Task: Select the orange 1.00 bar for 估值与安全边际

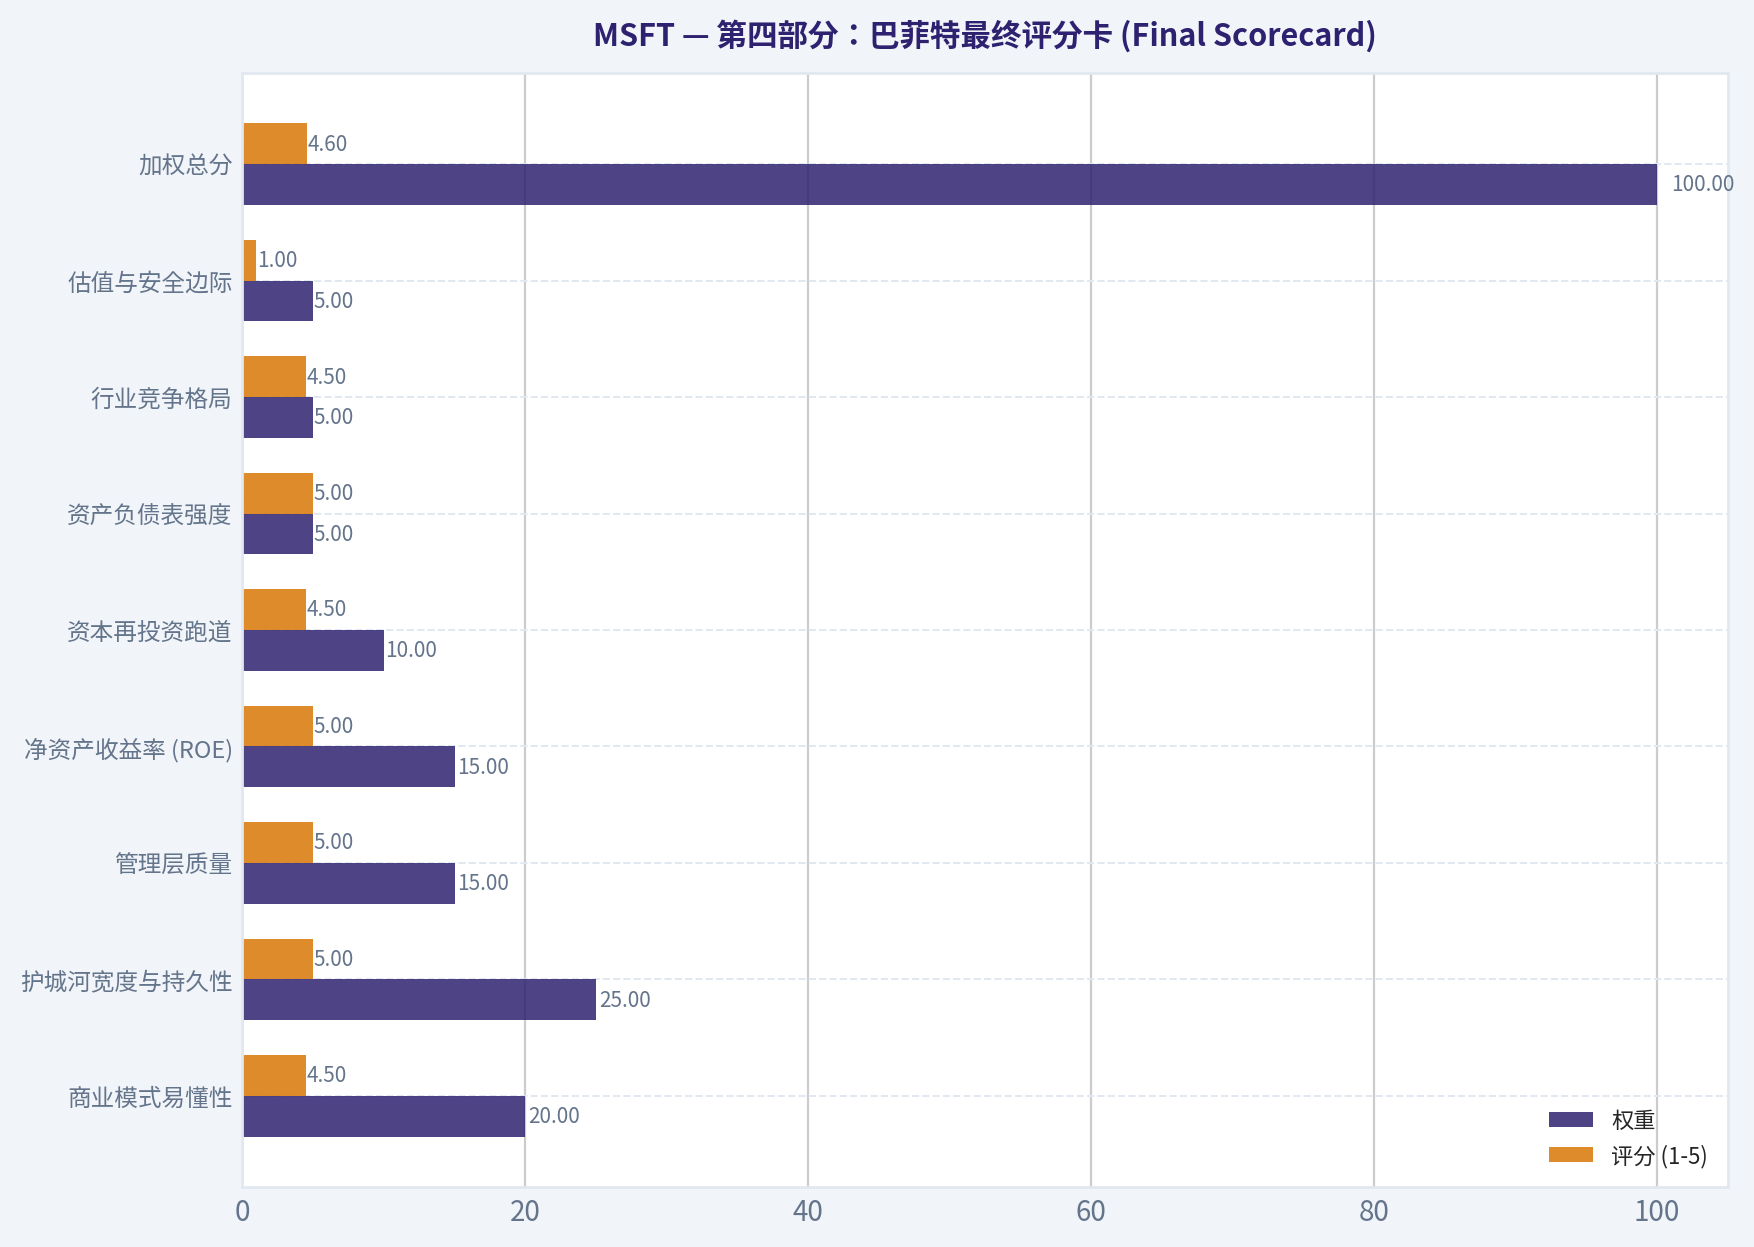Action: click(x=250, y=260)
